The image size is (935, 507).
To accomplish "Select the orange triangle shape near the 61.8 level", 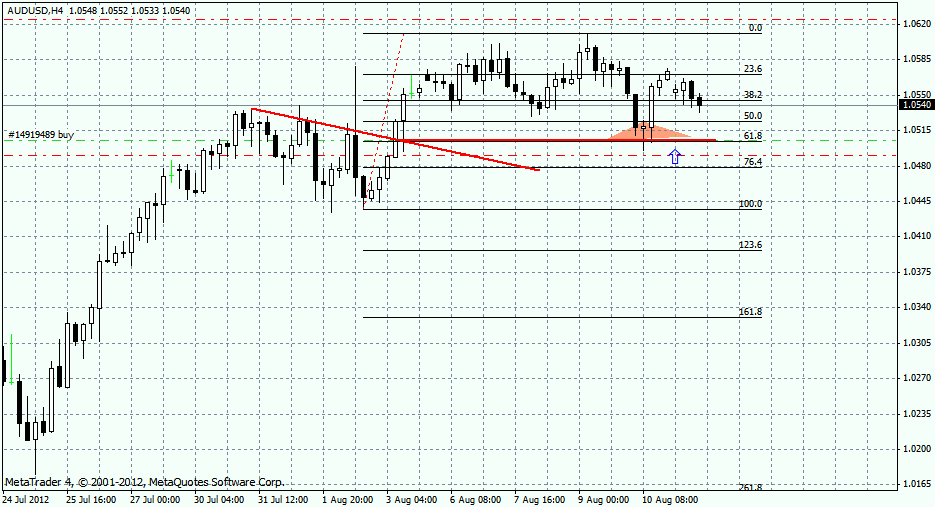I will (649, 132).
